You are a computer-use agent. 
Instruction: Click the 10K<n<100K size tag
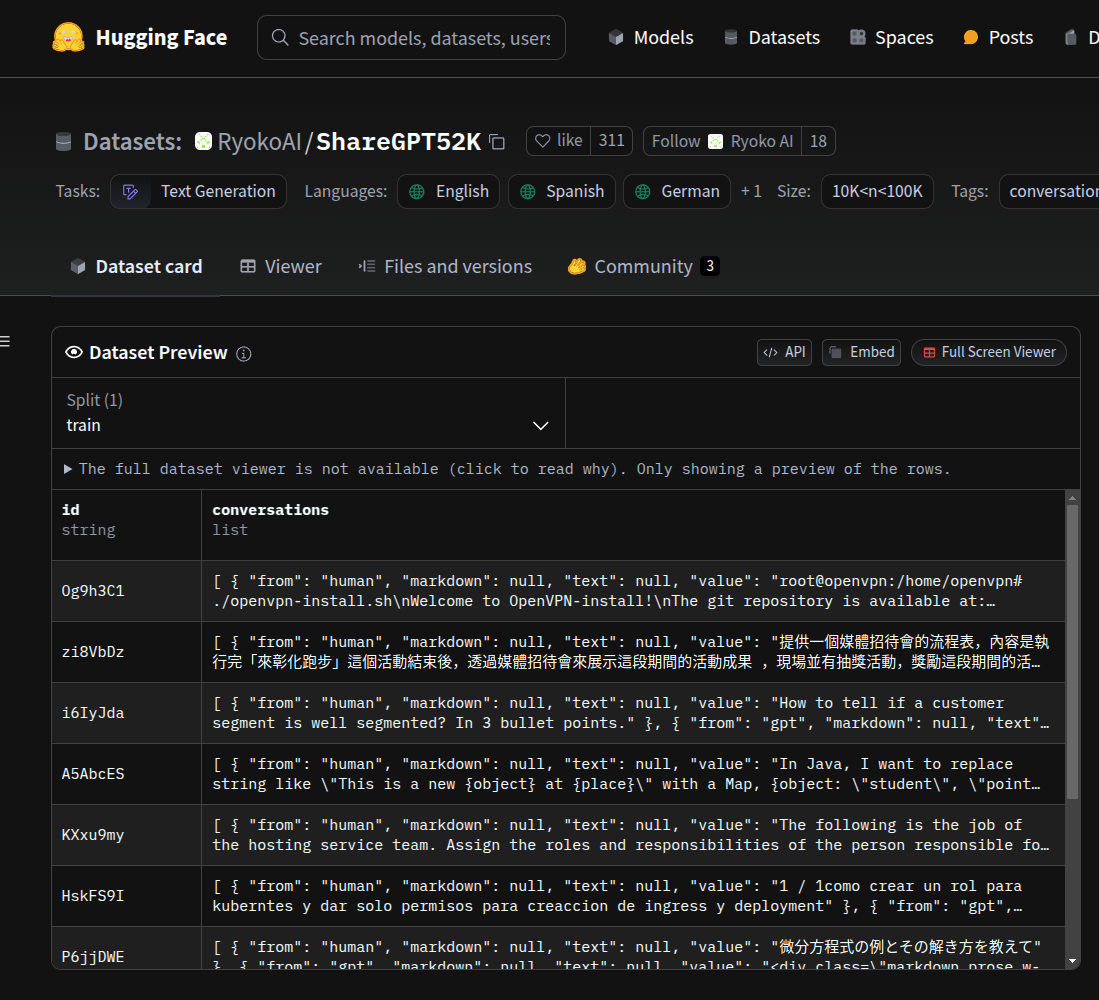pos(877,191)
